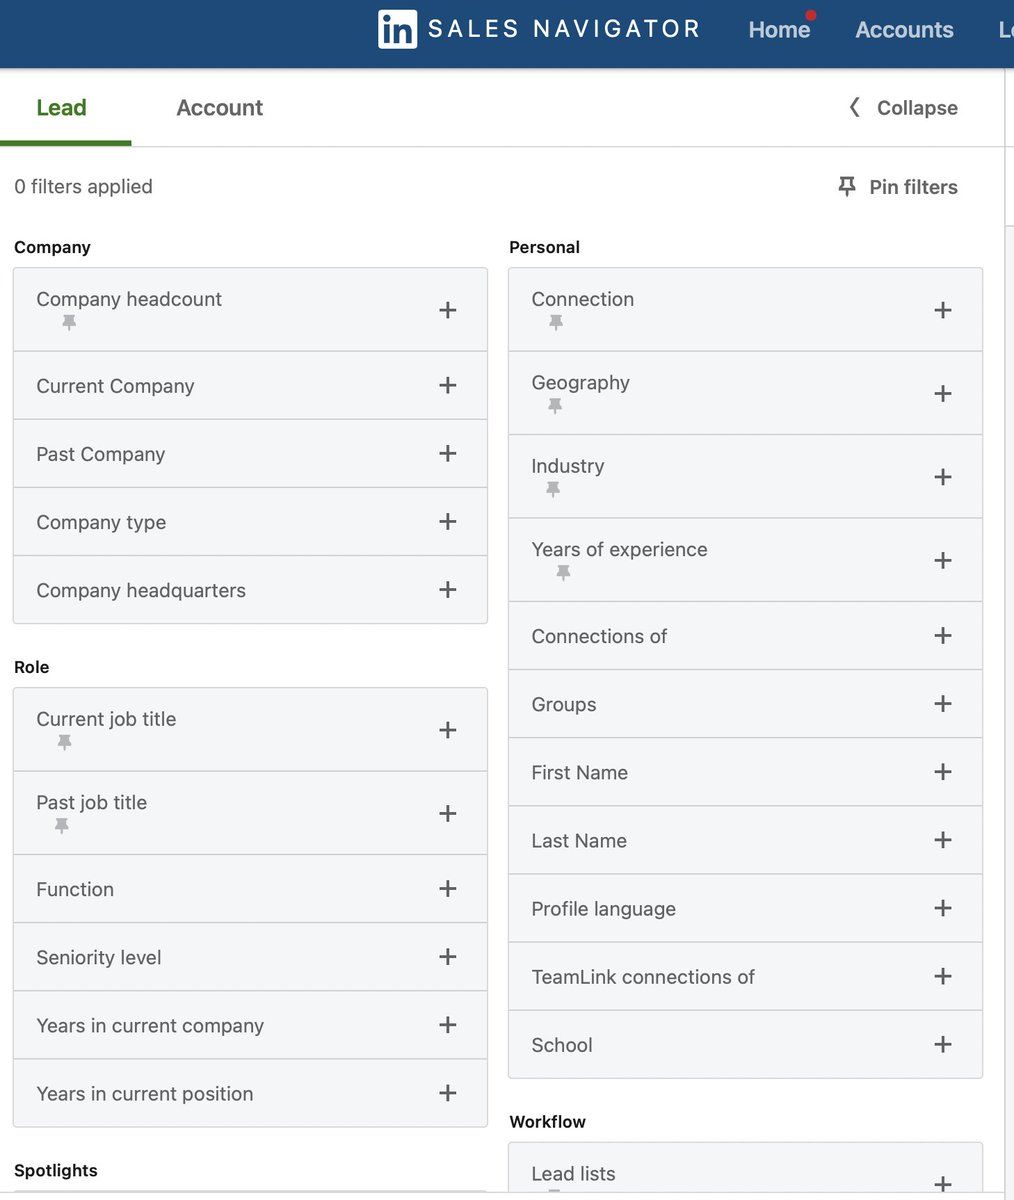Open the Function filter label
Image resolution: width=1014 pixels, height=1200 pixels.
(x=75, y=889)
